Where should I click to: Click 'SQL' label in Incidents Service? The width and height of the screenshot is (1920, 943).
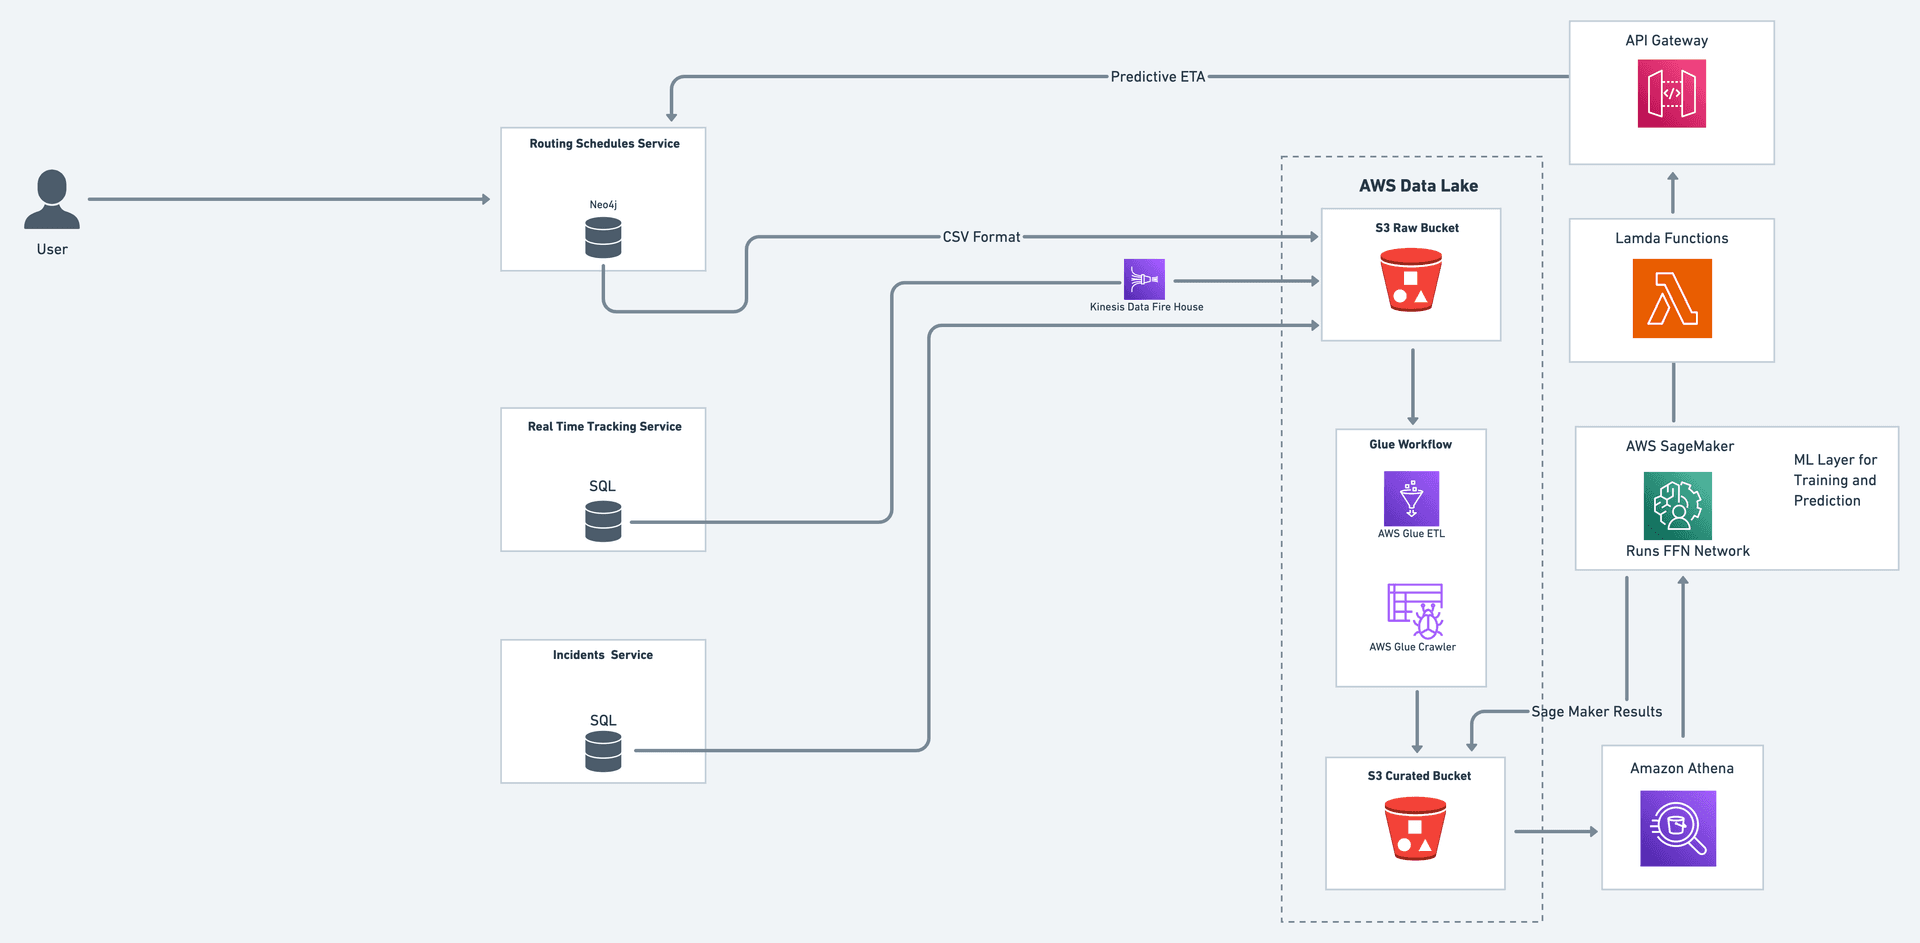pyautogui.click(x=603, y=720)
